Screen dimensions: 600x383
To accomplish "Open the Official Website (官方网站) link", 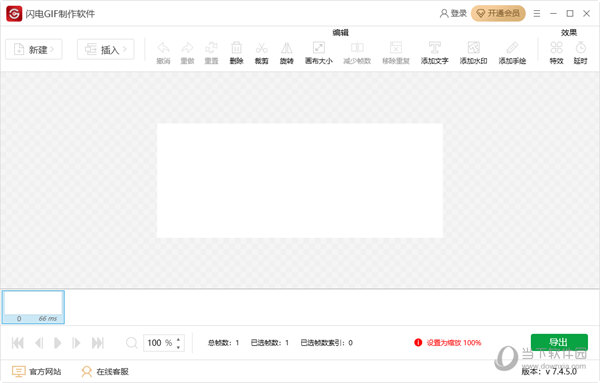I will [x=36, y=372].
